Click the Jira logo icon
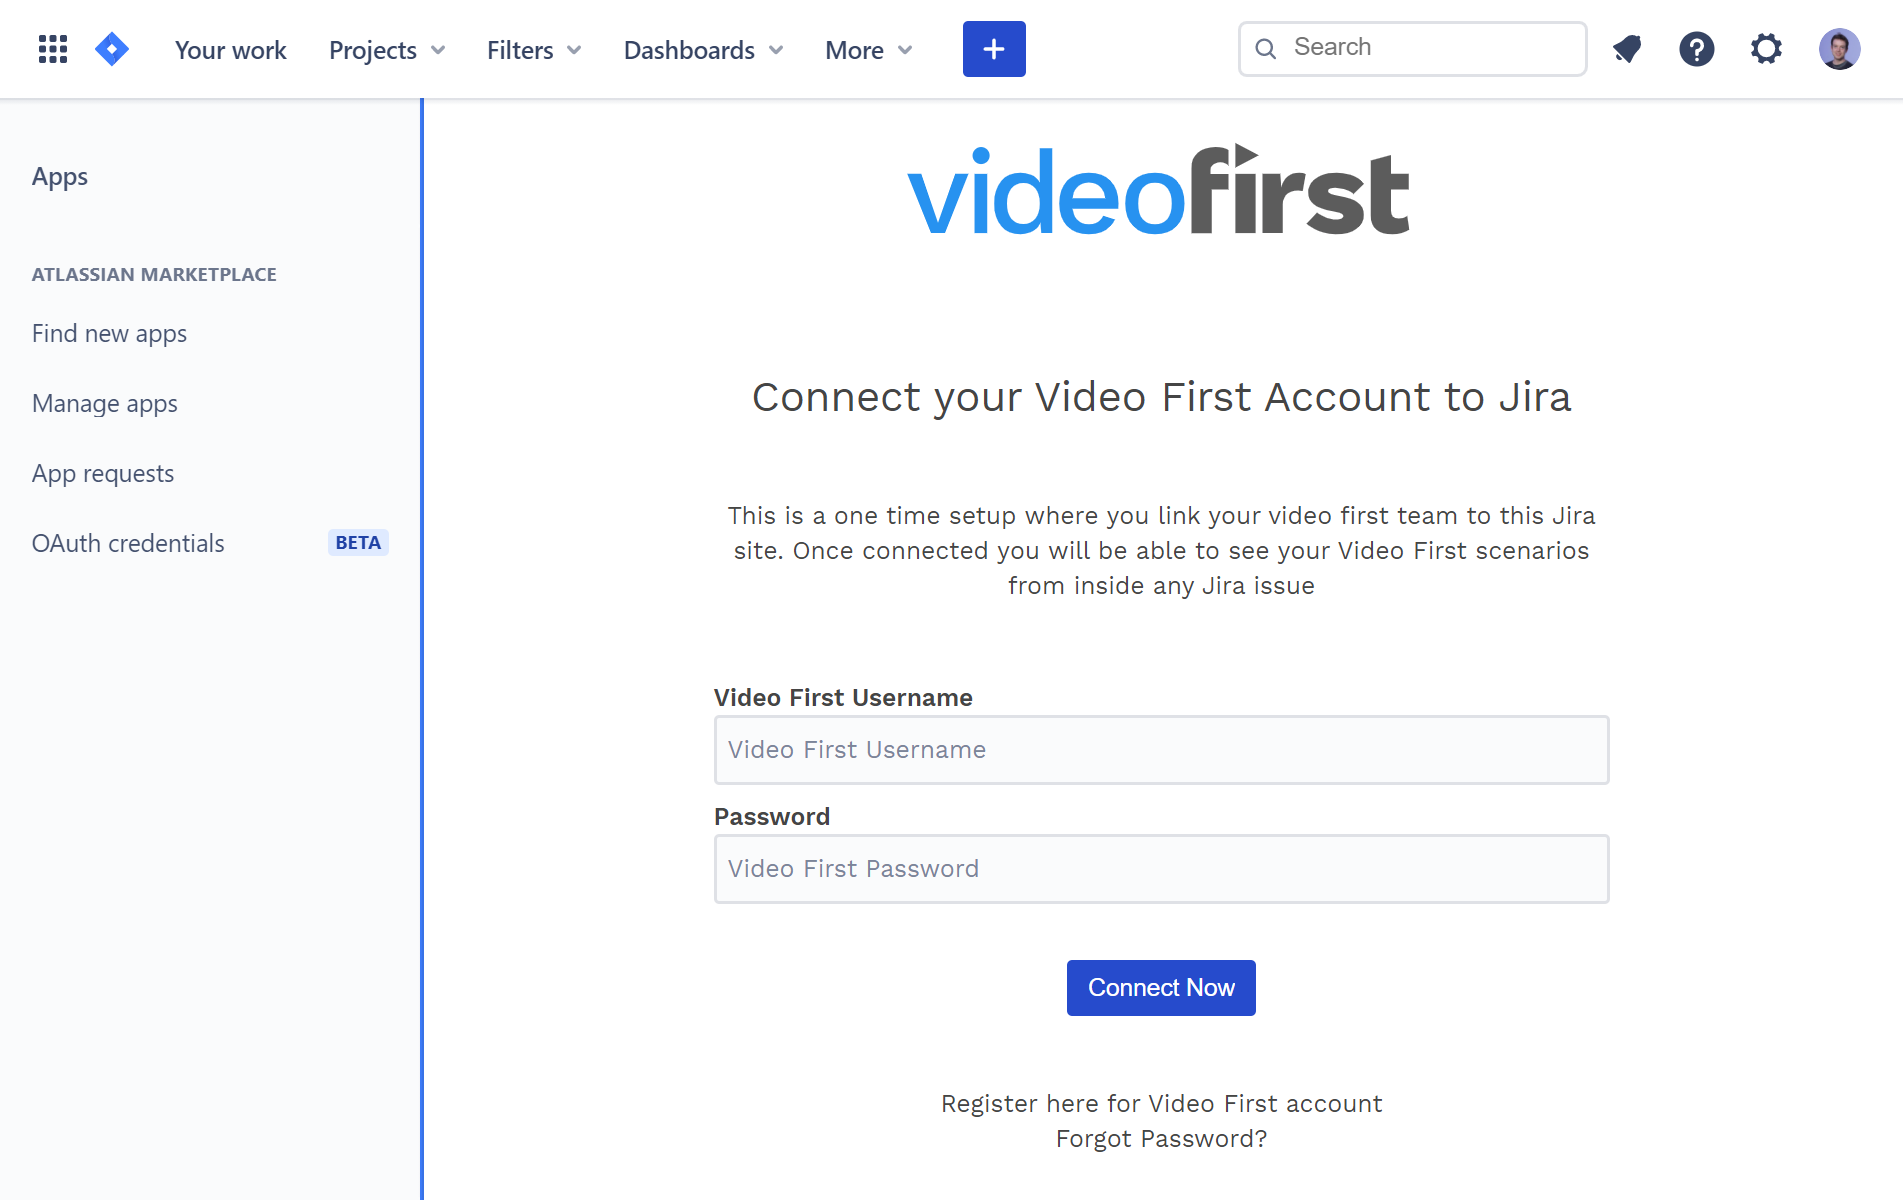Screen dimensions: 1903x1200 [x=112, y=48]
